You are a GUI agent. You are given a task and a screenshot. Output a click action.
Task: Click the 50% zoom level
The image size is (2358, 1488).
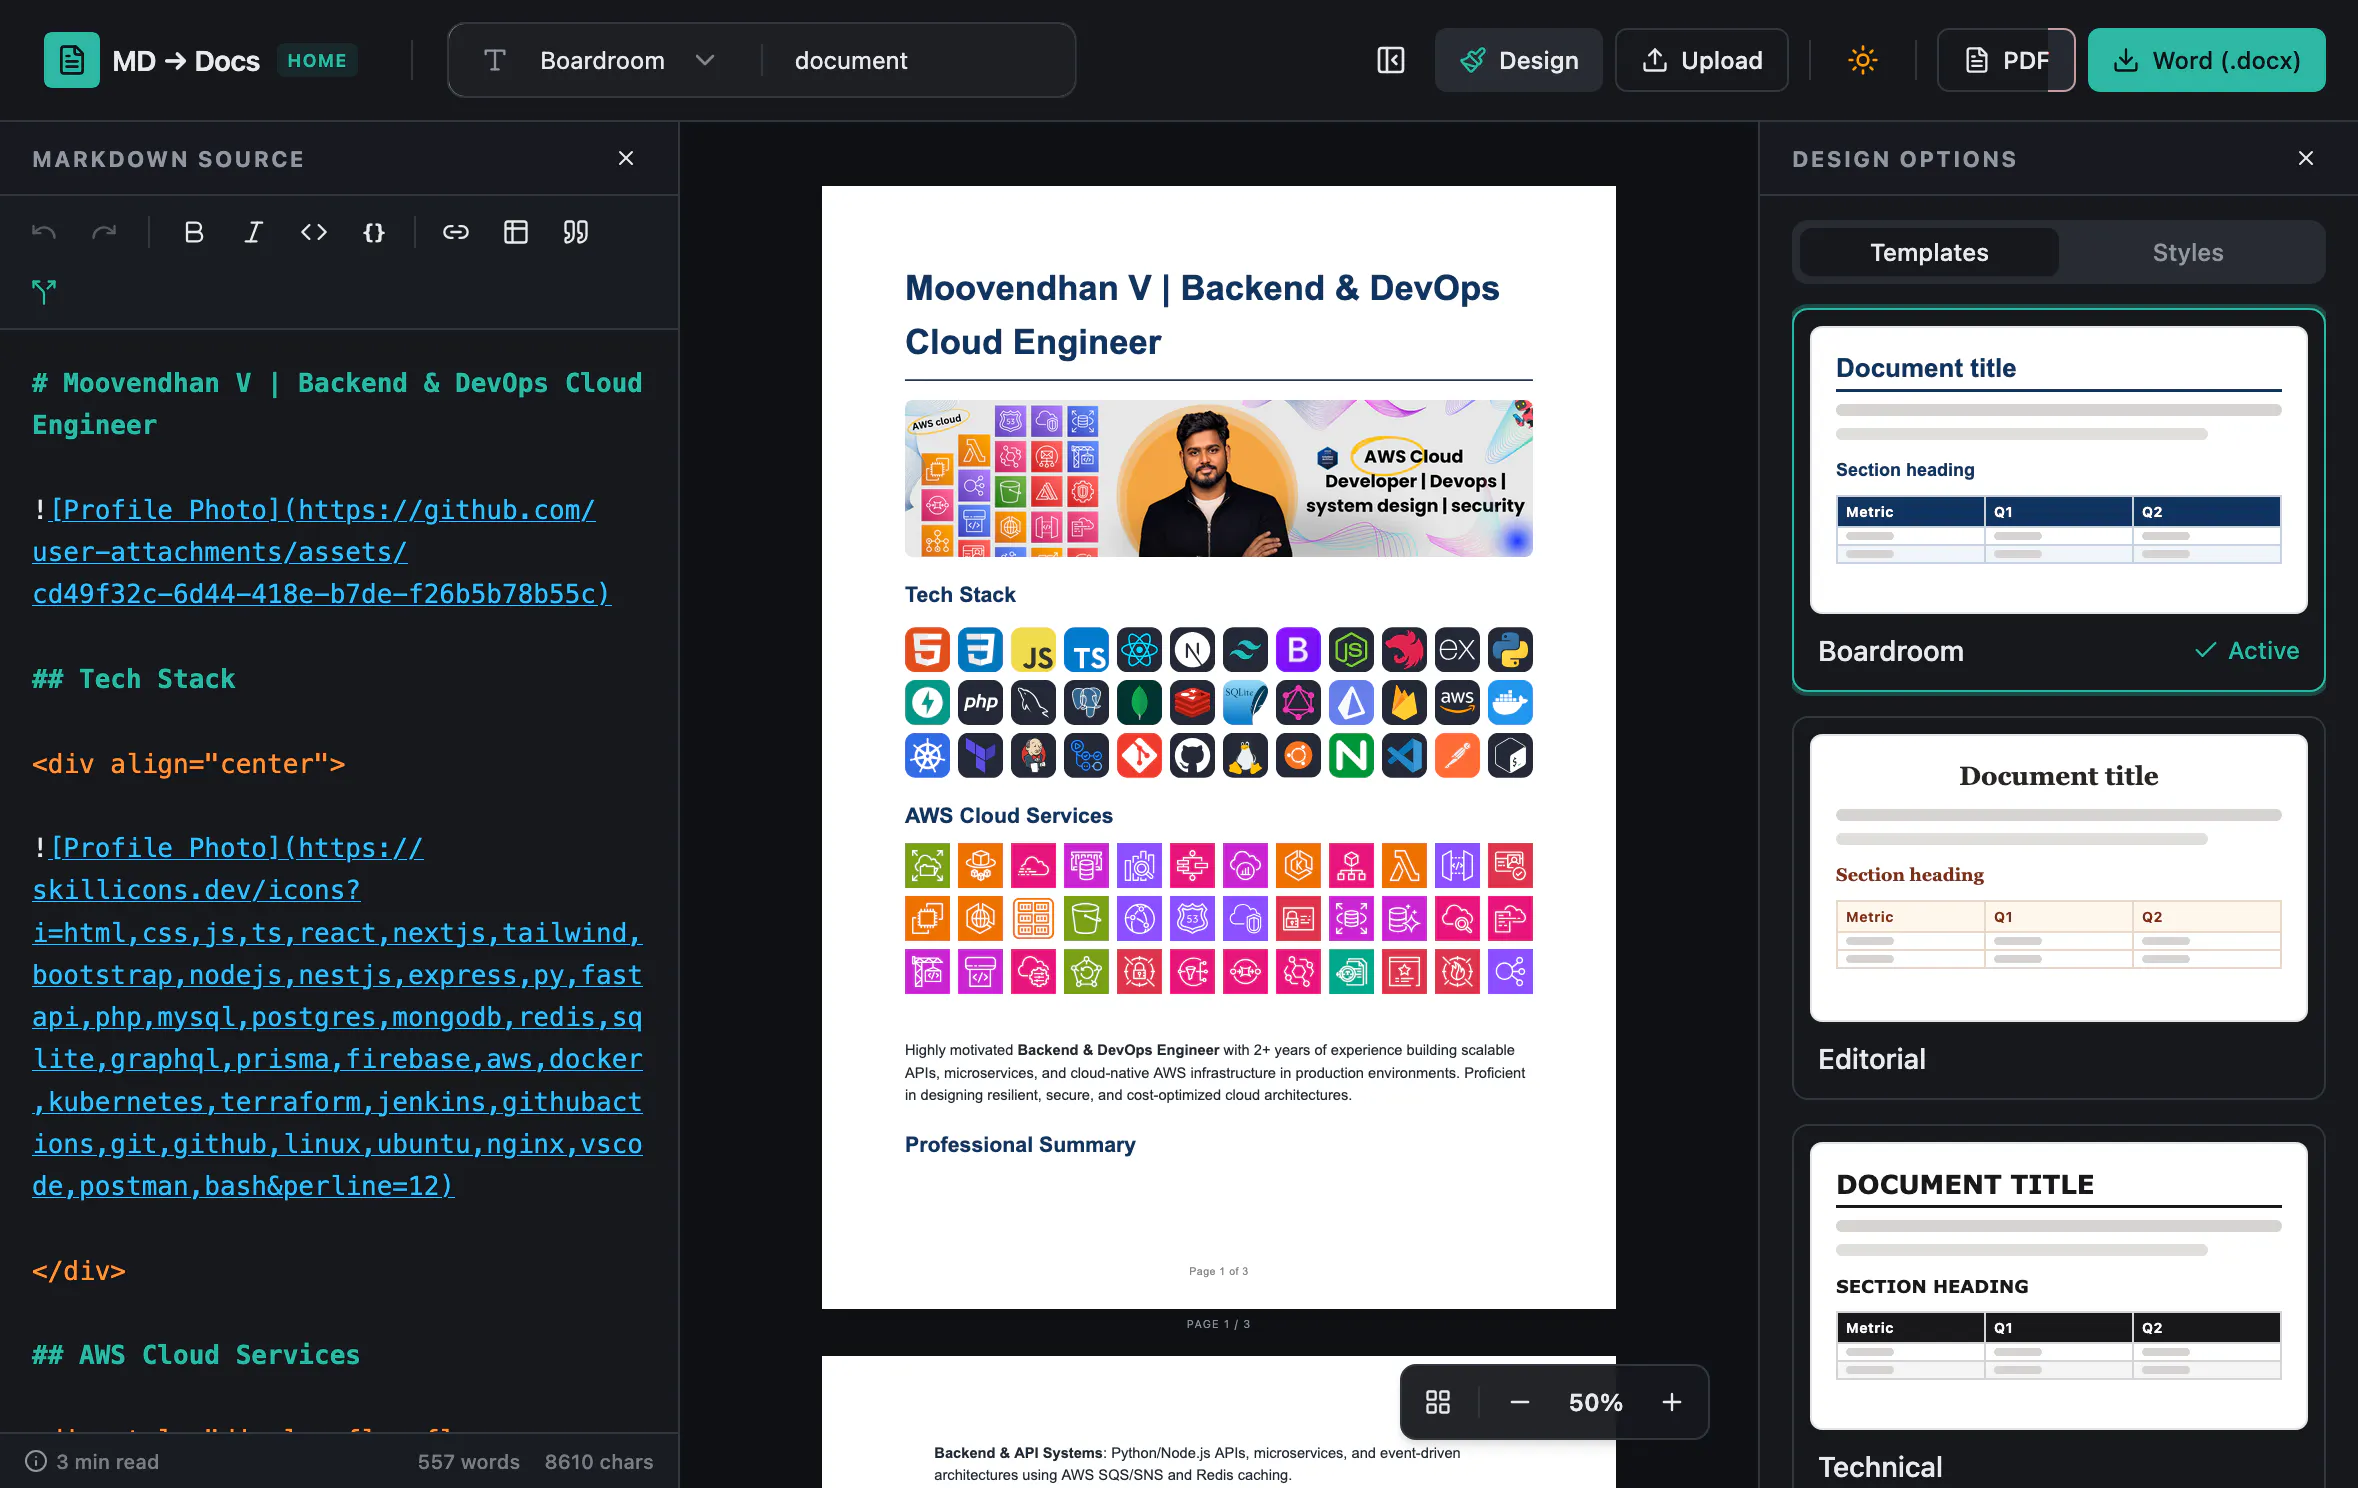1595,1402
